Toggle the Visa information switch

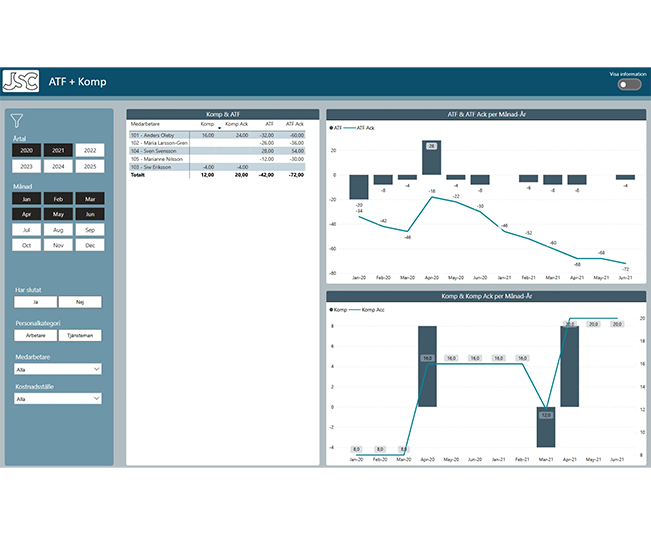[629, 85]
